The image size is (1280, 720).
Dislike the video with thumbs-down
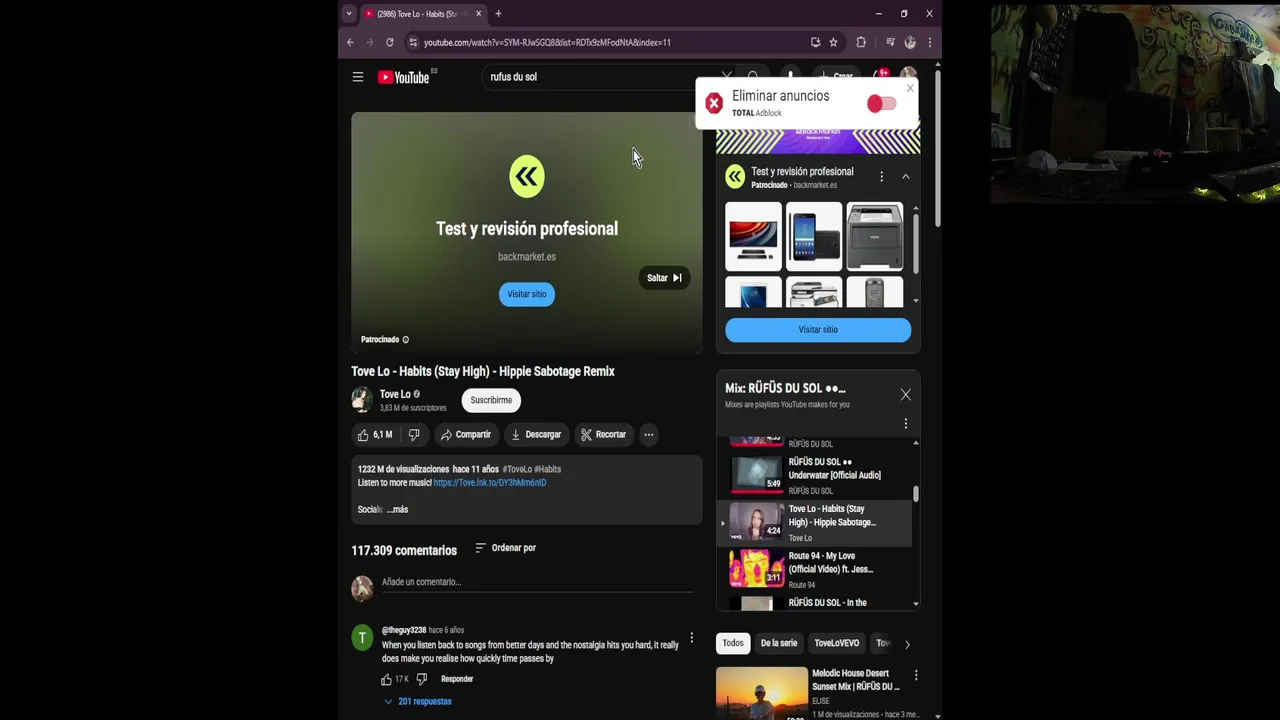(414, 435)
